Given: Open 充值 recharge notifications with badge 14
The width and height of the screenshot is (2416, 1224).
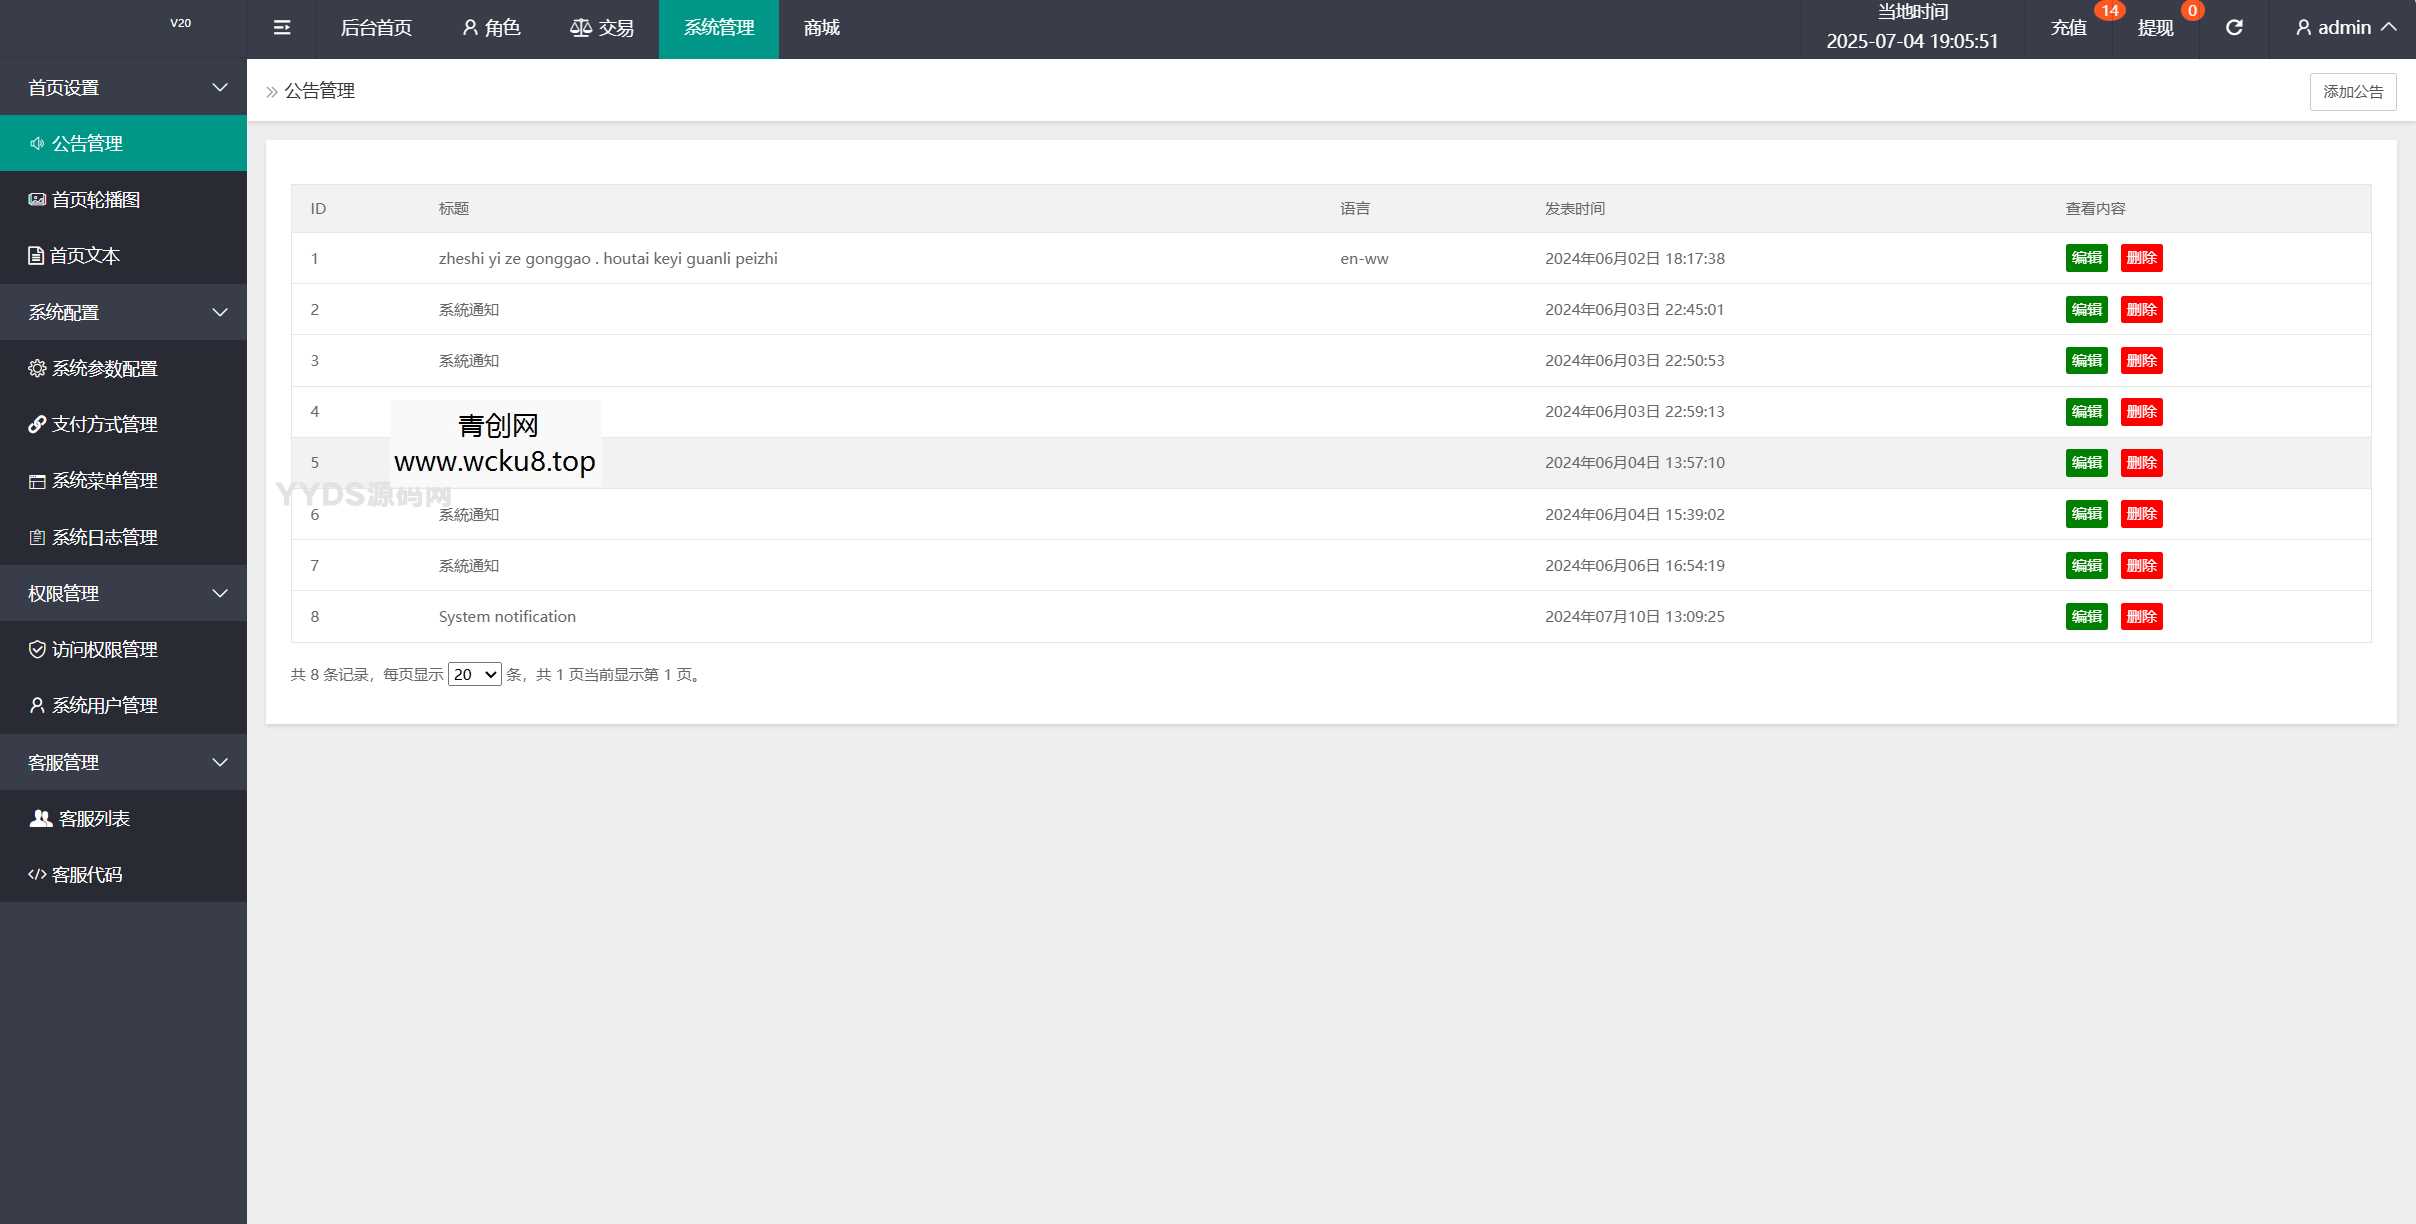Looking at the screenshot, I should (2069, 28).
